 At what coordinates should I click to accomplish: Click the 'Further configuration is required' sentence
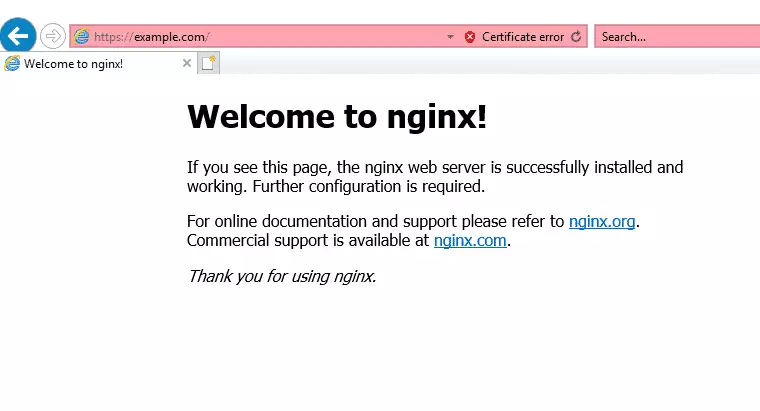pos(368,187)
